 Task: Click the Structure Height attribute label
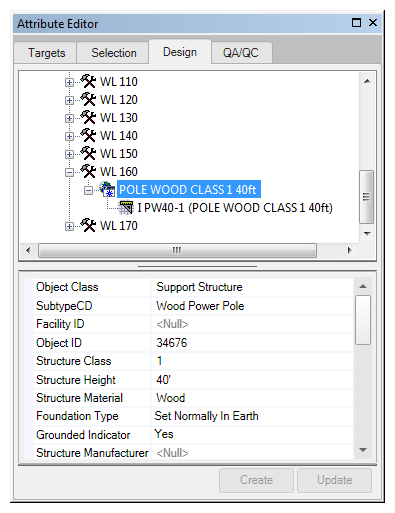(x=76, y=380)
